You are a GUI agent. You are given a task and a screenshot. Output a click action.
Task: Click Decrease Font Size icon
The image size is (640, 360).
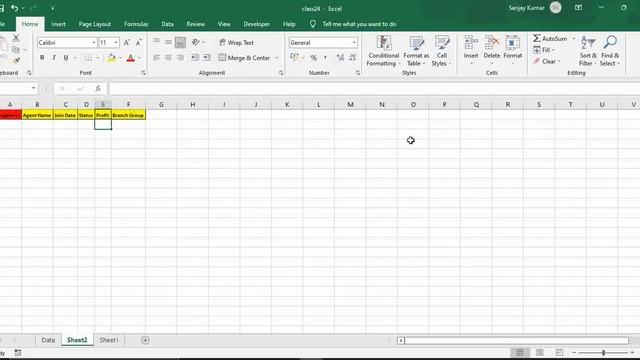point(138,42)
